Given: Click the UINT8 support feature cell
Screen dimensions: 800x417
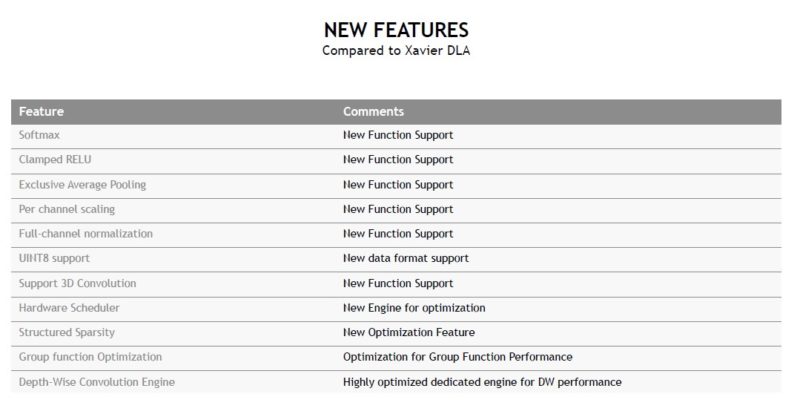Looking at the screenshot, I should tap(53, 258).
